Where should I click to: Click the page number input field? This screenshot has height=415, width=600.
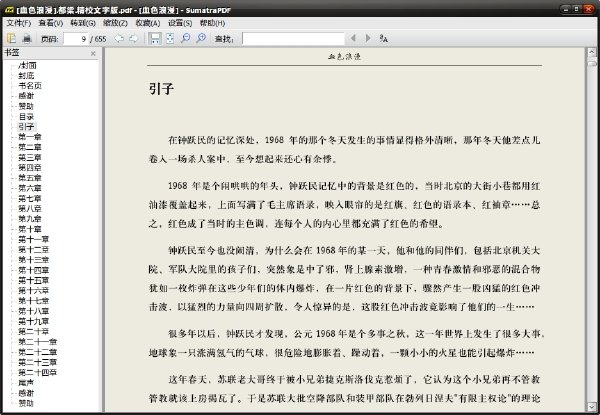pyautogui.click(x=76, y=39)
